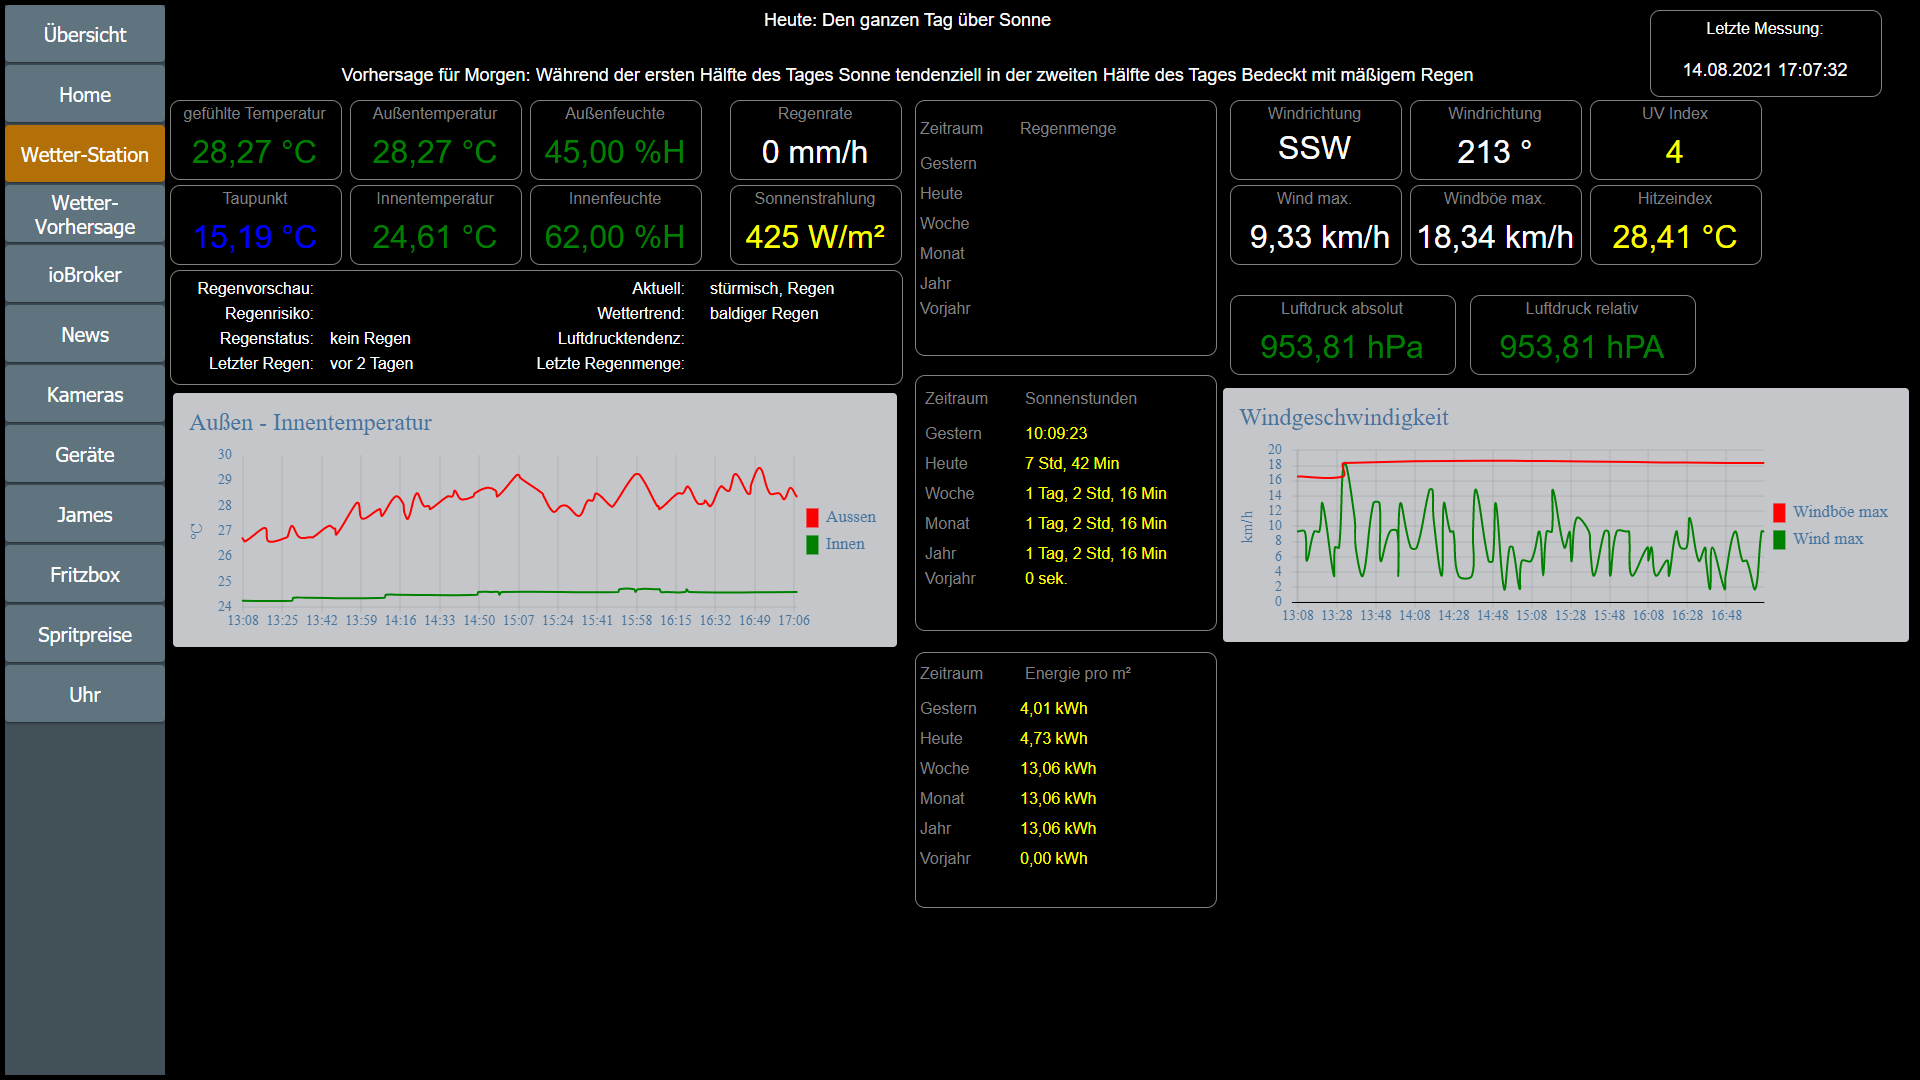
Task: Open the ioBroker navigation entry
Action: [x=85, y=275]
